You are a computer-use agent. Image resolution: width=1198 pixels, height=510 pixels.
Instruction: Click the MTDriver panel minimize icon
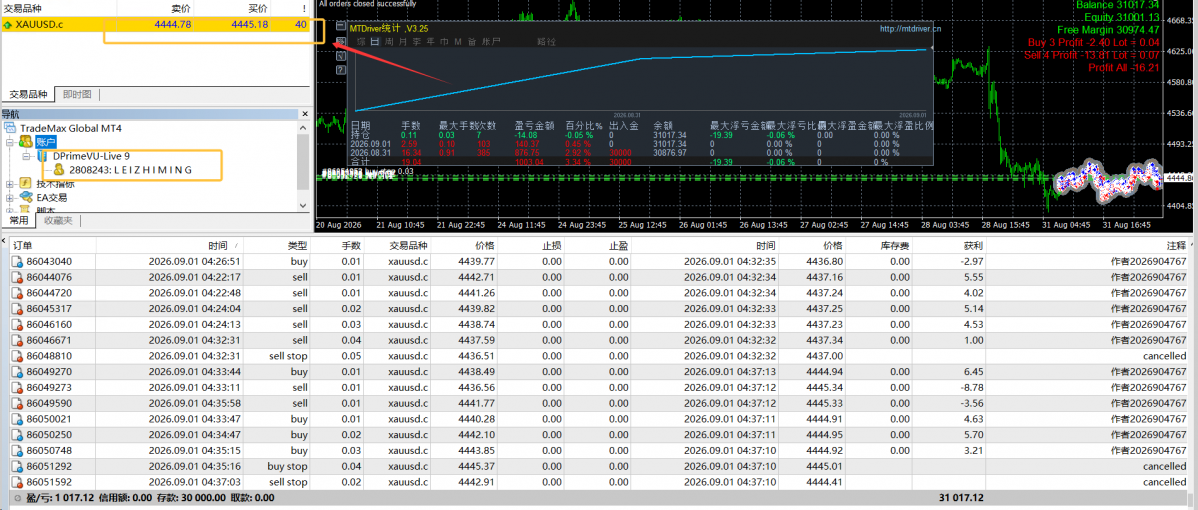[340, 27]
